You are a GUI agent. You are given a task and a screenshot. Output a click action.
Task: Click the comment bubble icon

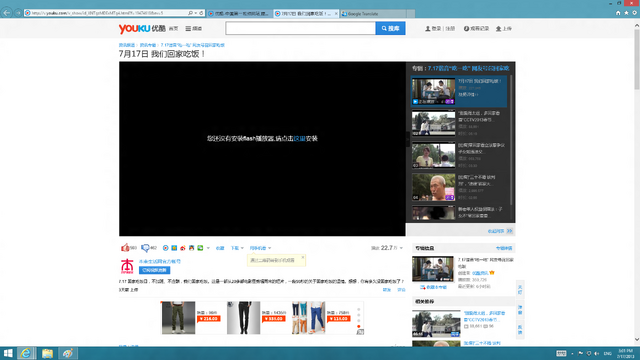click(145, 248)
